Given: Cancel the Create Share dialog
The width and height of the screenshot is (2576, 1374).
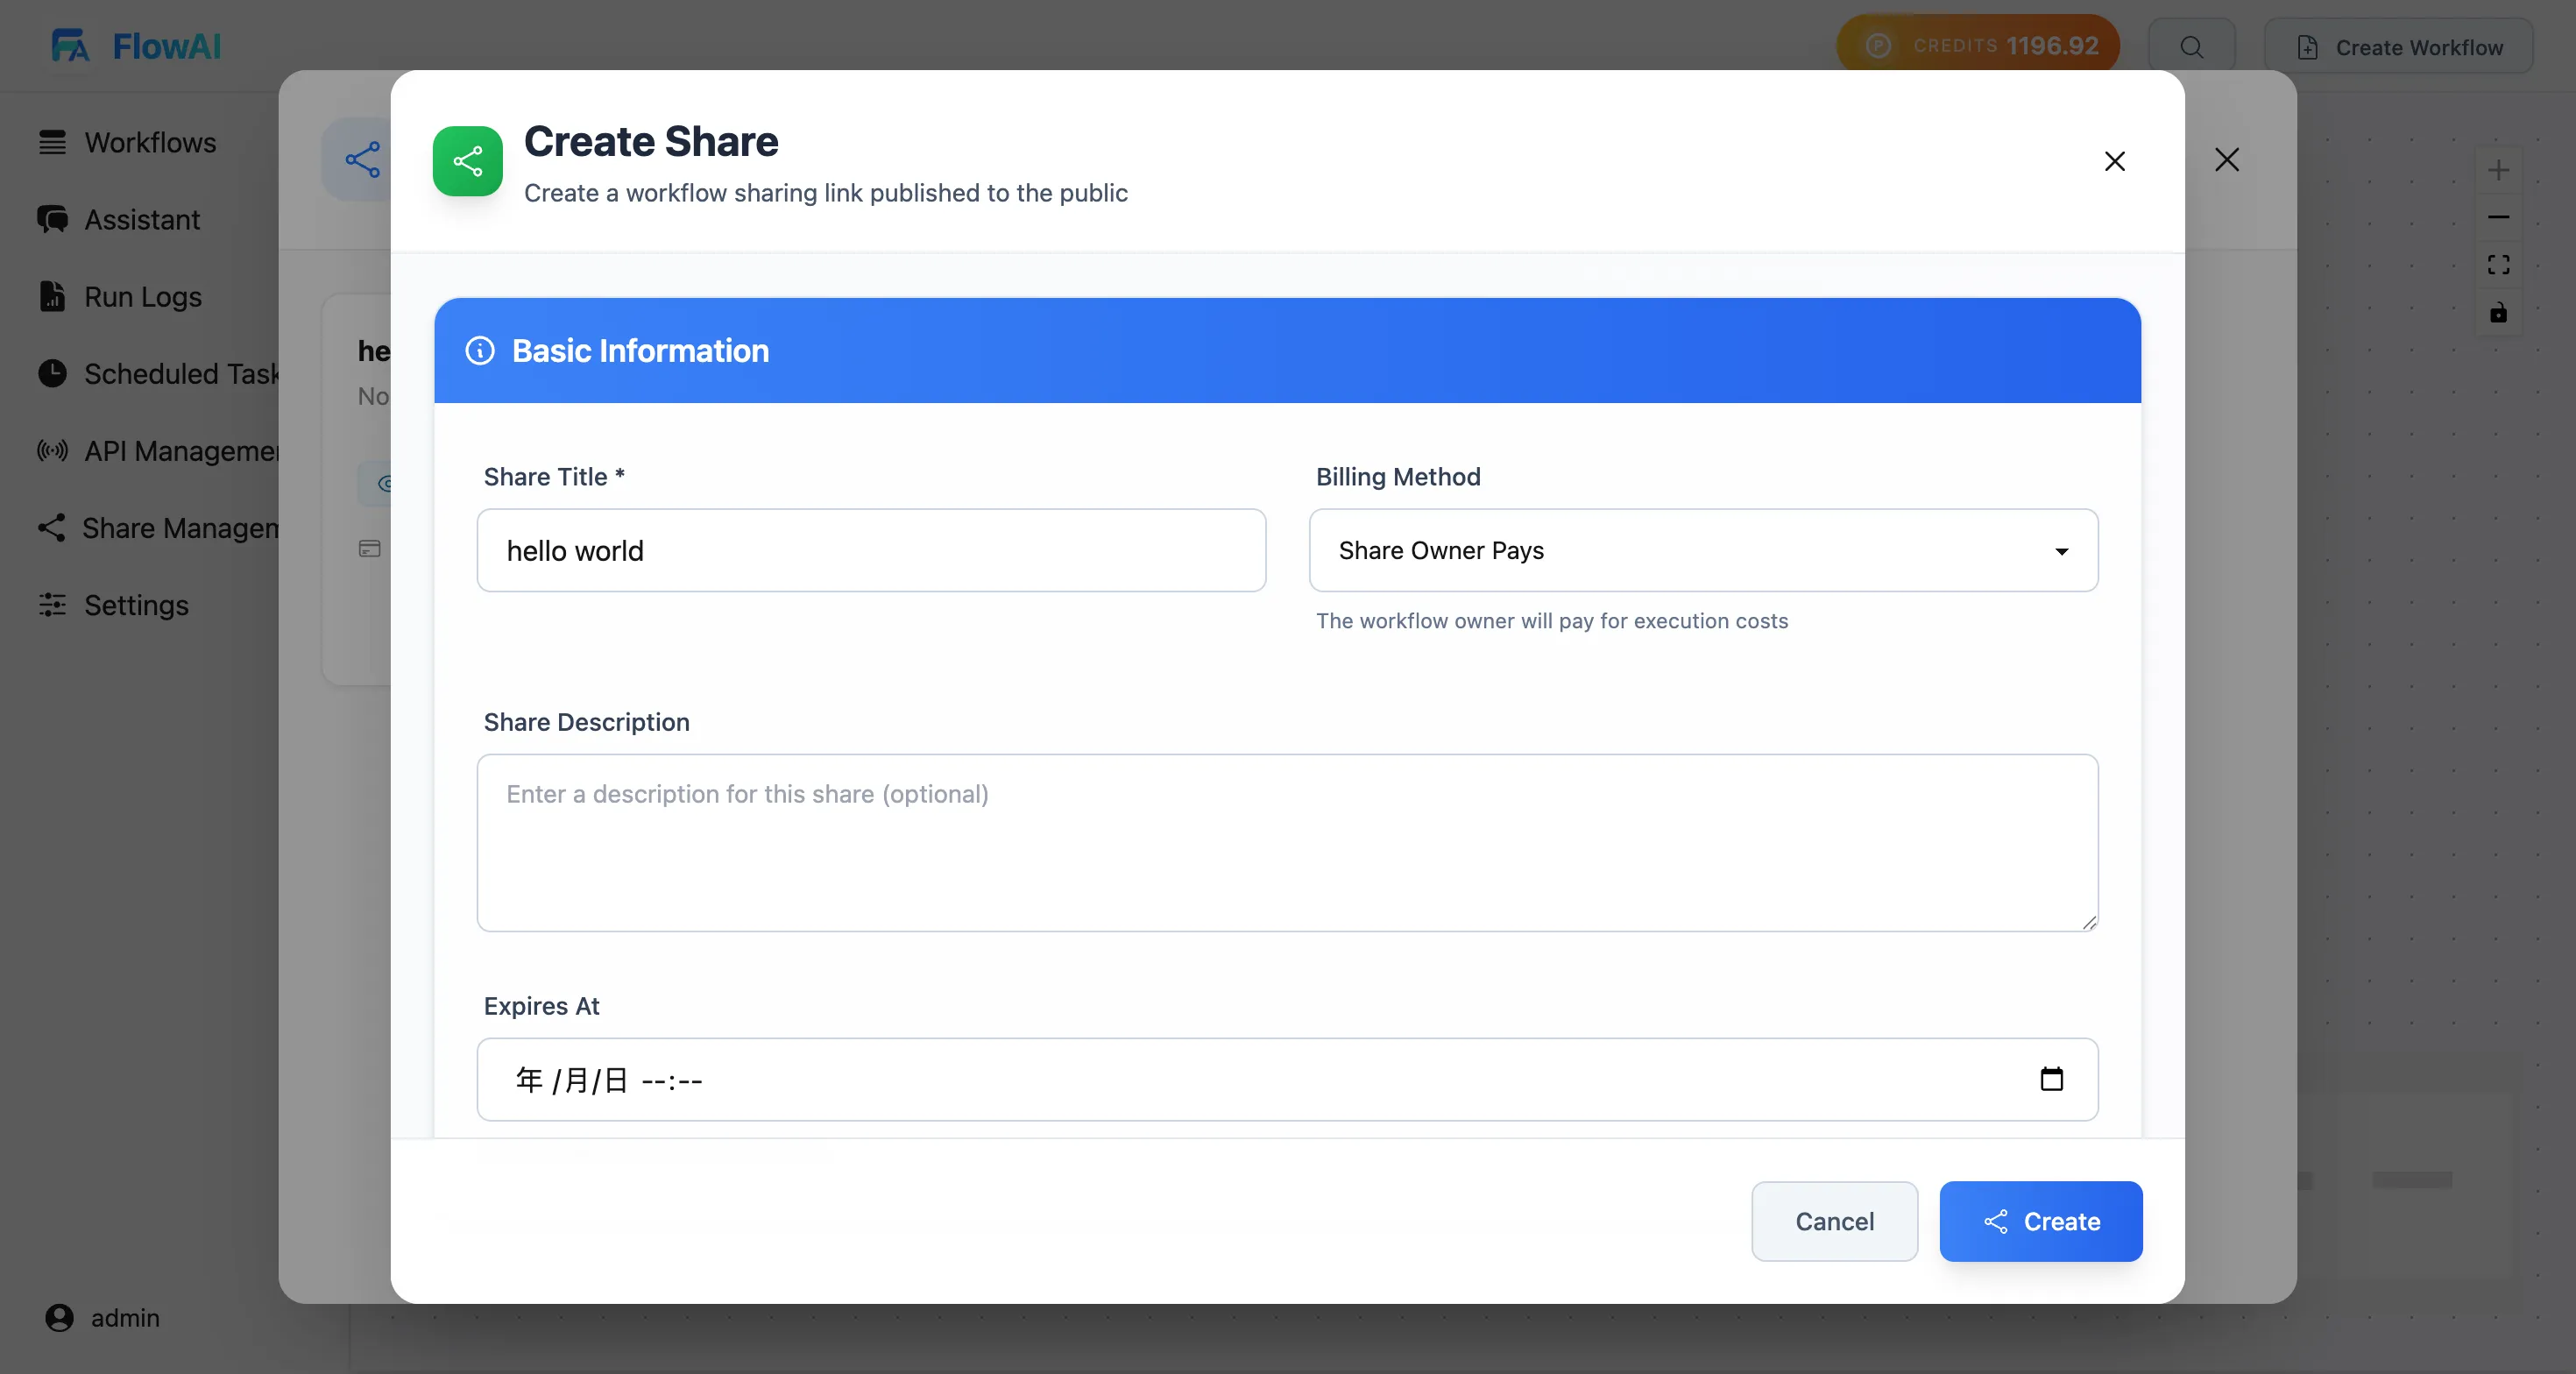Looking at the screenshot, I should coord(1833,1221).
